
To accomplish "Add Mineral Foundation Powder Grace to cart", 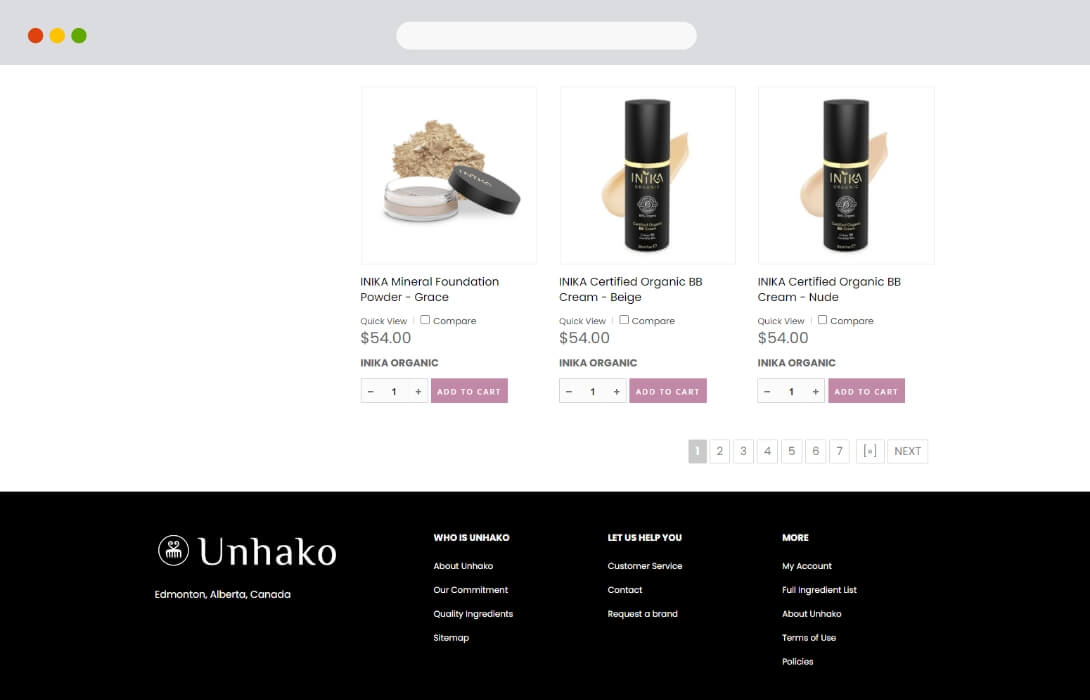I will [x=469, y=391].
